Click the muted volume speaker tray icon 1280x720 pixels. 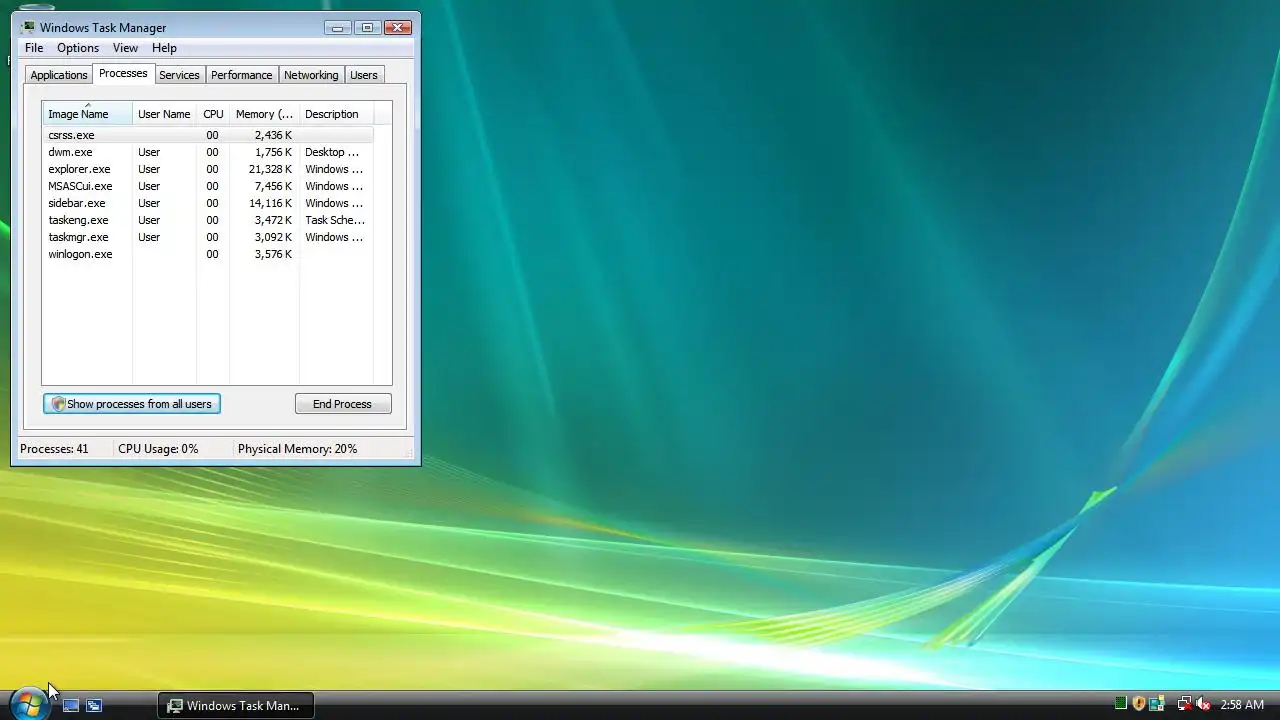pos(1203,704)
